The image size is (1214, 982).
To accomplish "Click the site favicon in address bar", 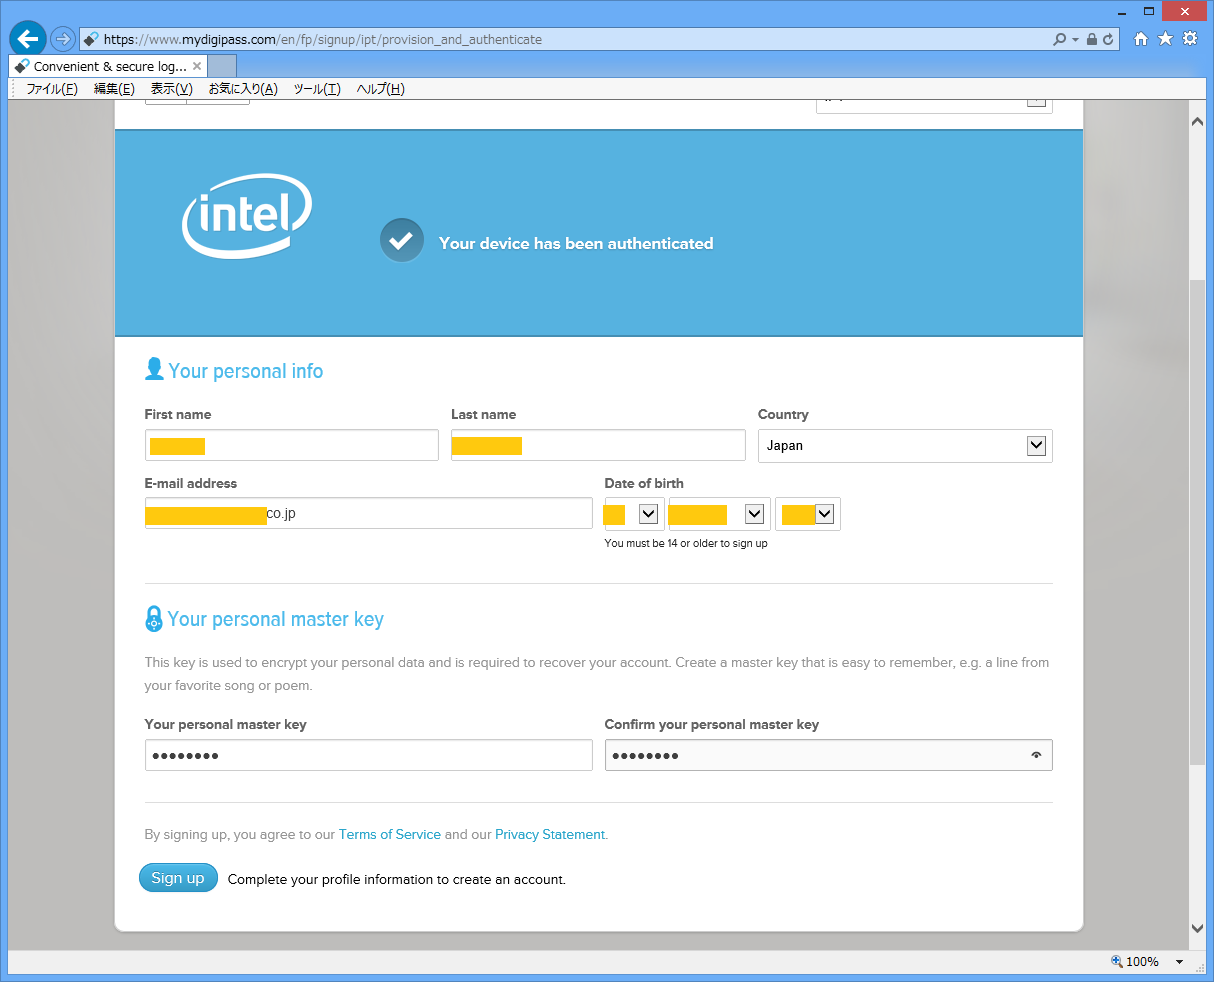I will pos(91,39).
